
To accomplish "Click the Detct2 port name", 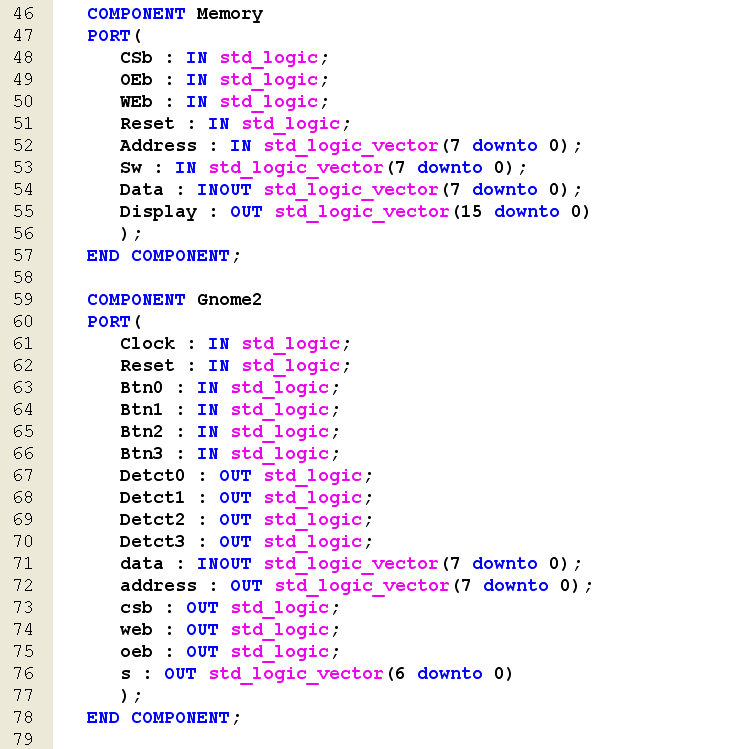I will (152, 520).
